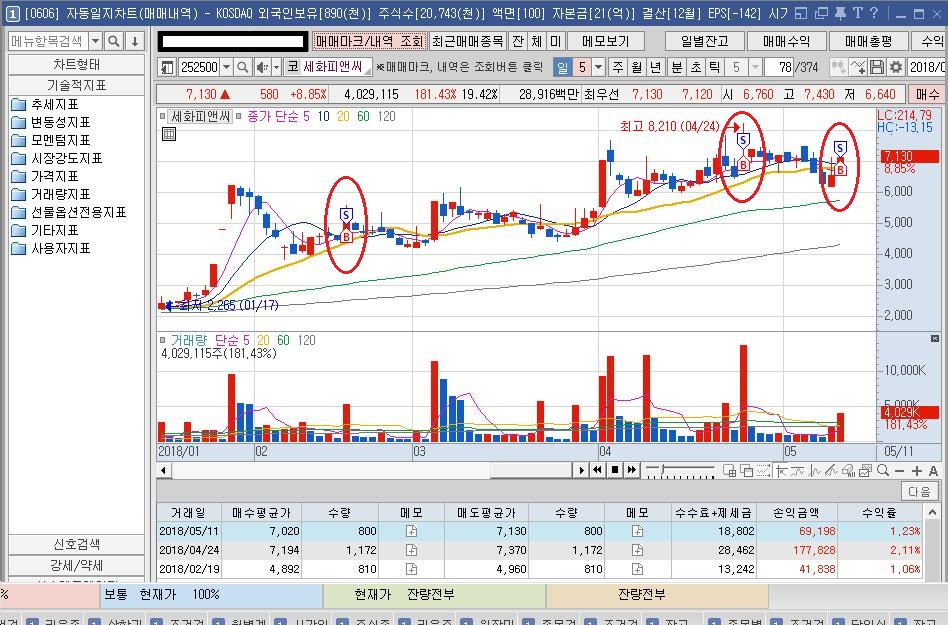
Task: Click the pin icon in title bar
Action: tap(840, 13)
